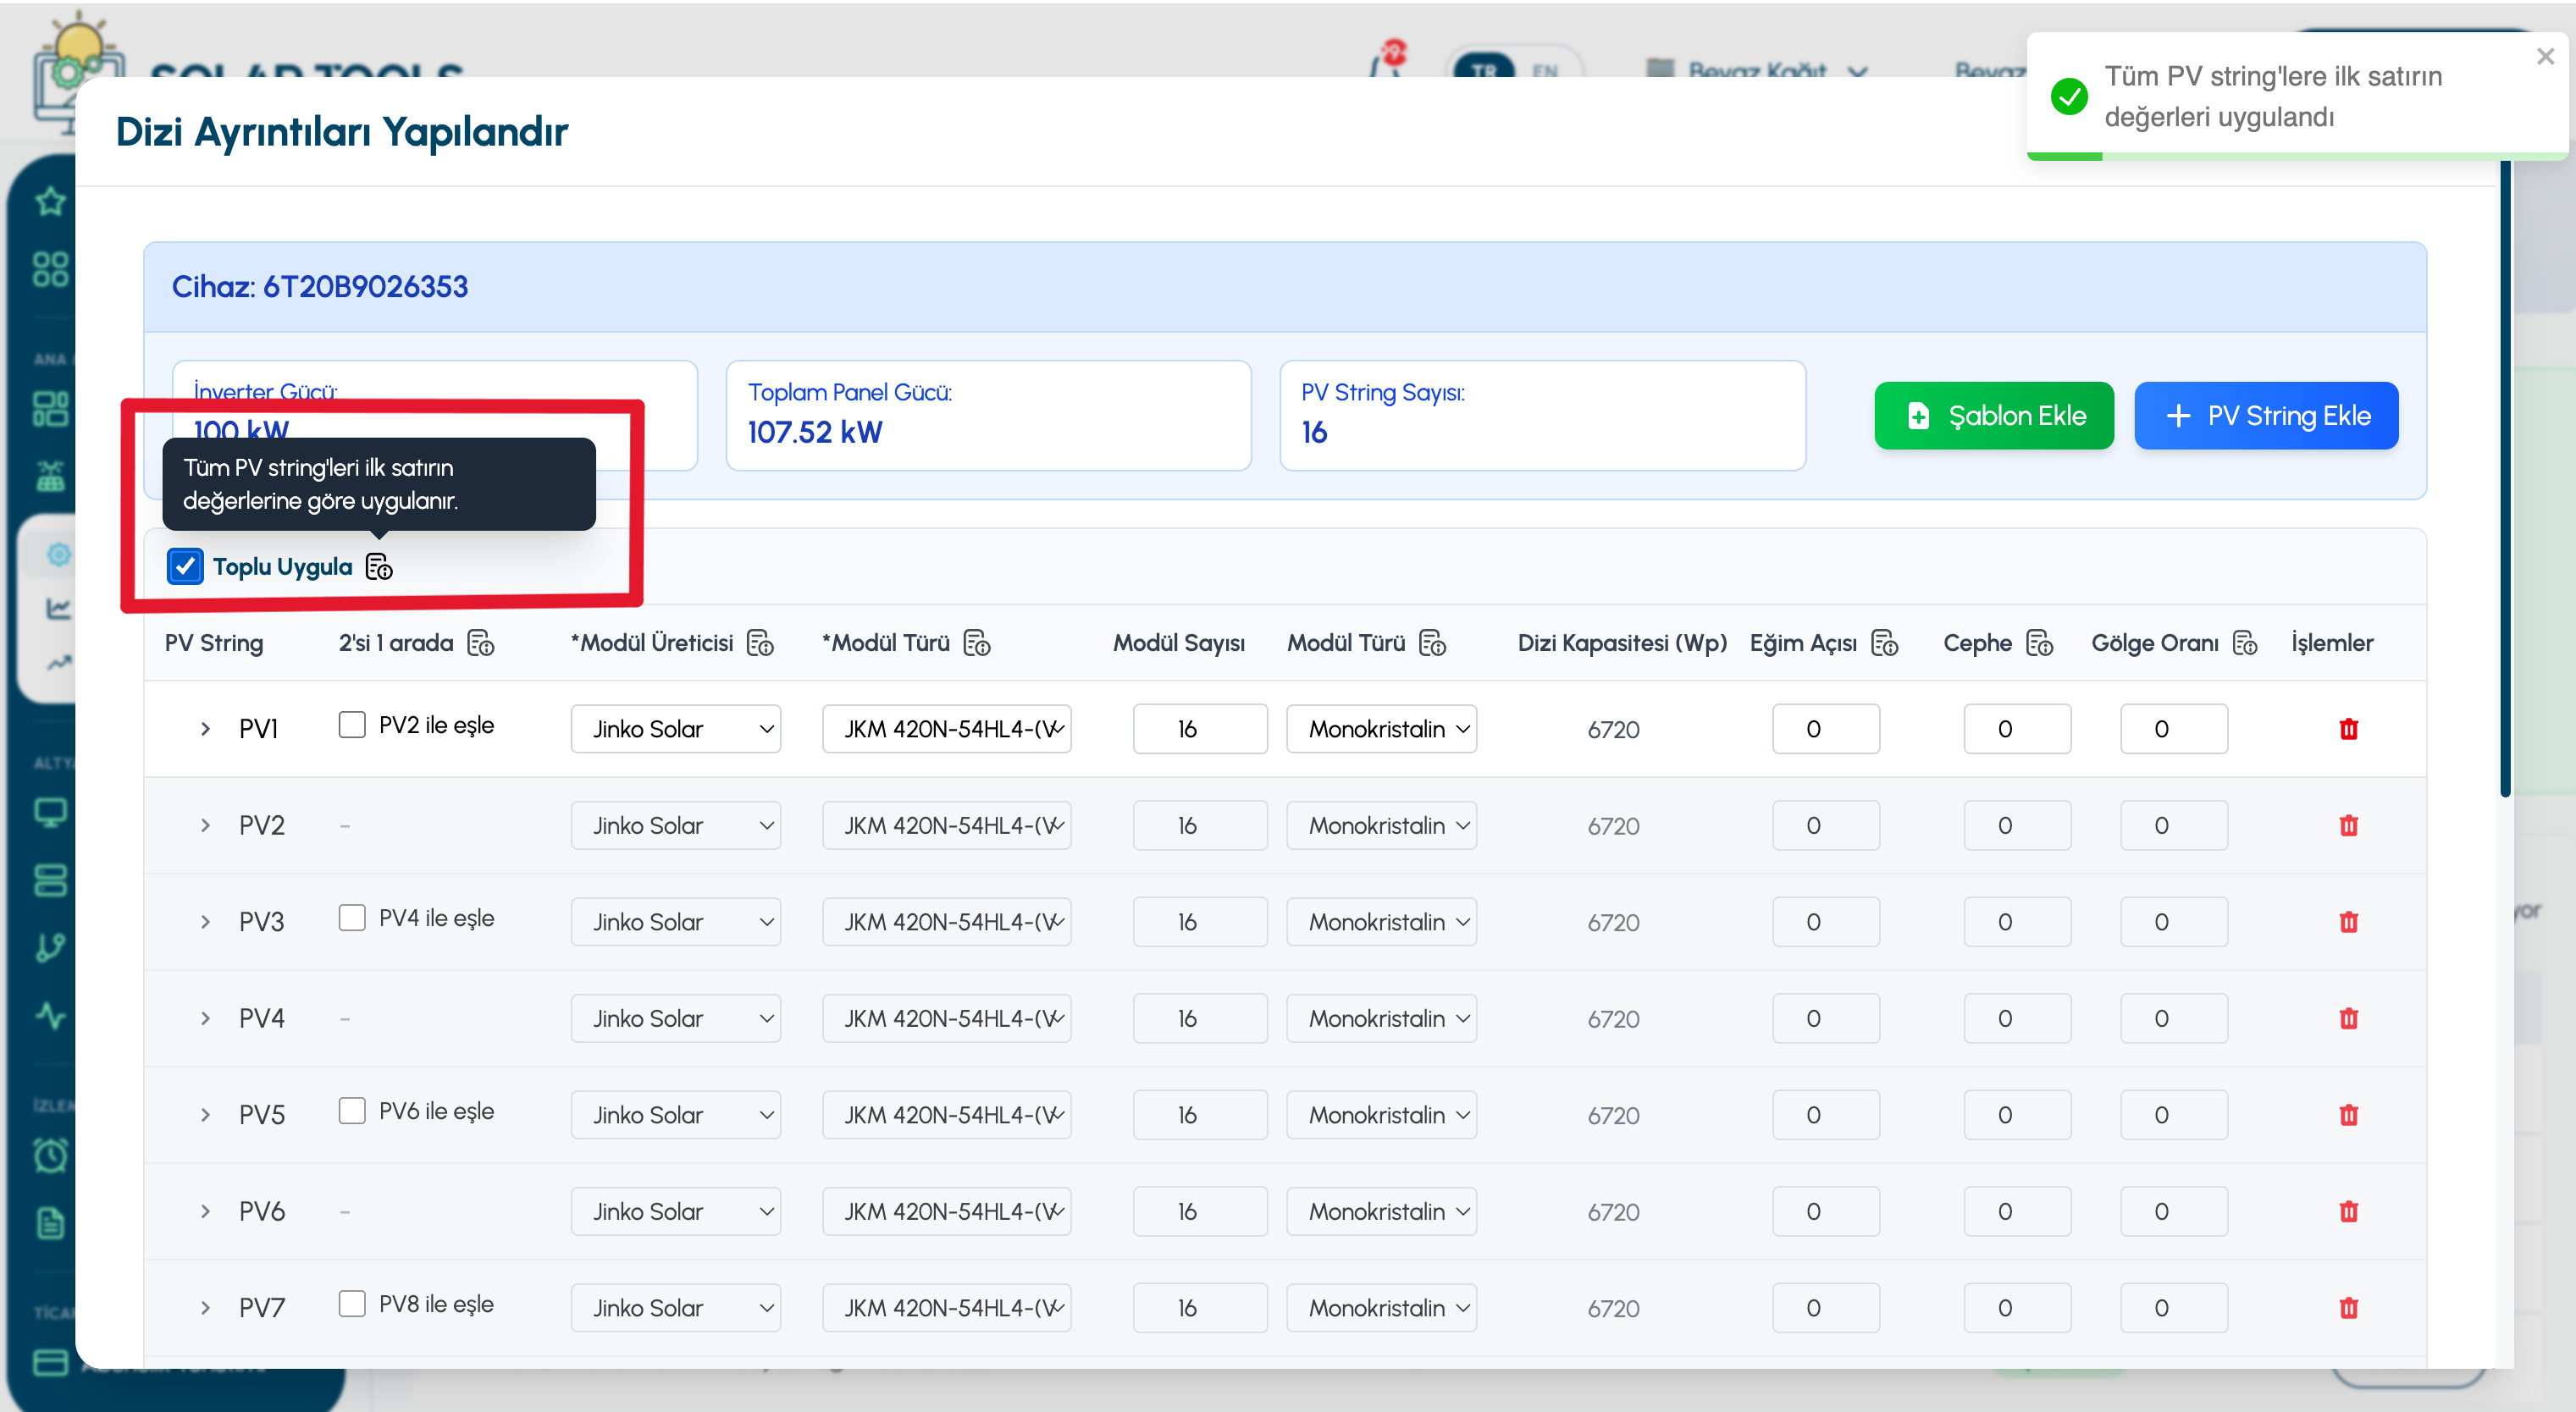This screenshot has width=2576, height=1412.
Task: Click info icon beside 2'si 1 arada header
Action: (481, 643)
